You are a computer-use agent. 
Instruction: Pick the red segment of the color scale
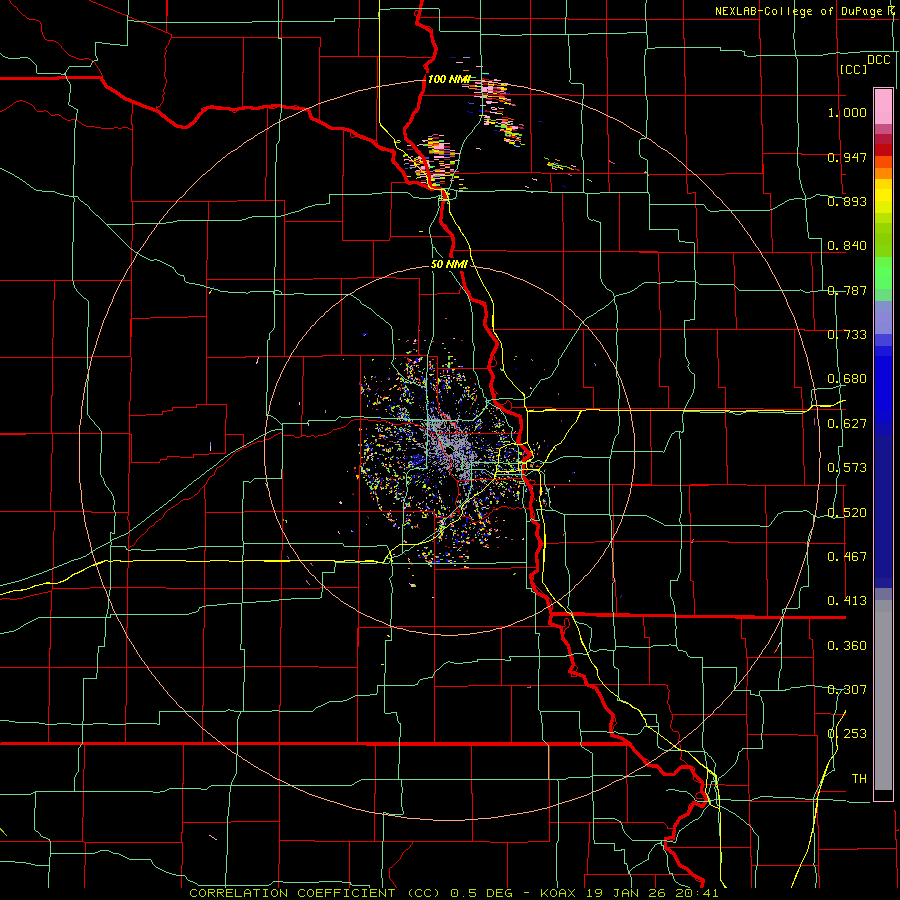(883, 150)
